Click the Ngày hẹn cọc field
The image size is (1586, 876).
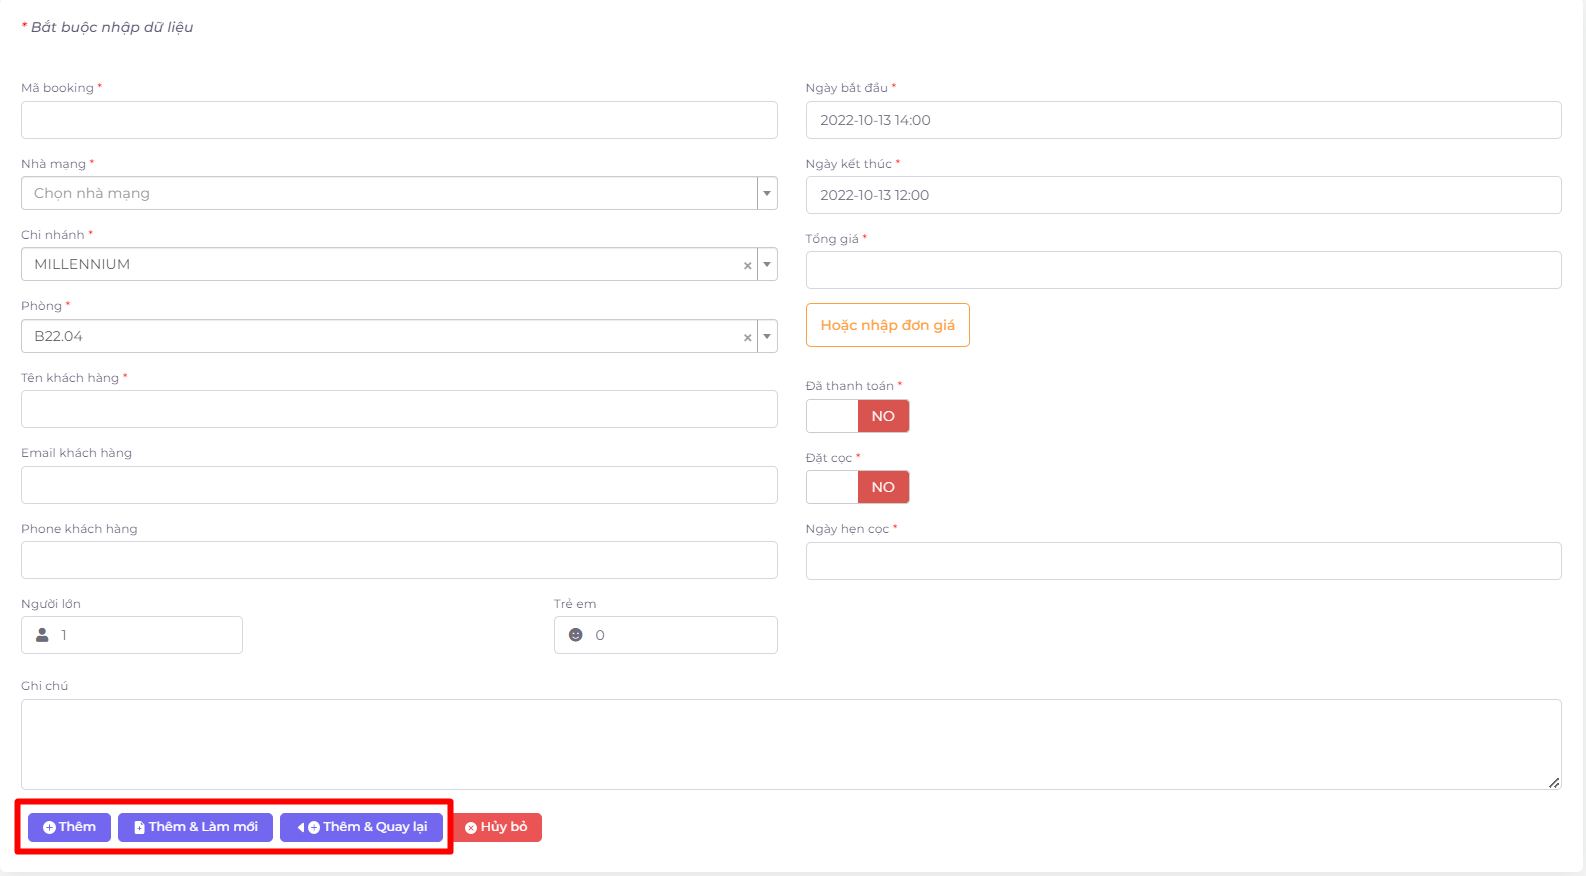tap(1183, 561)
